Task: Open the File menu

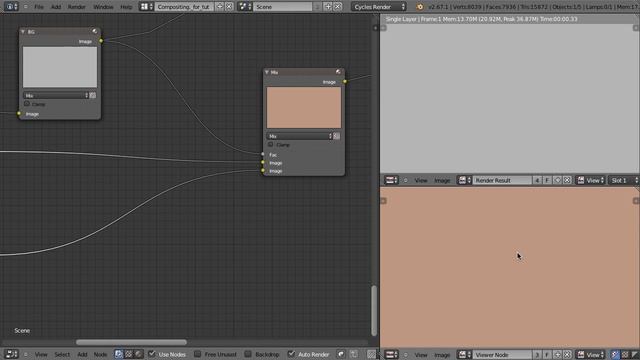Action: click(x=39, y=7)
